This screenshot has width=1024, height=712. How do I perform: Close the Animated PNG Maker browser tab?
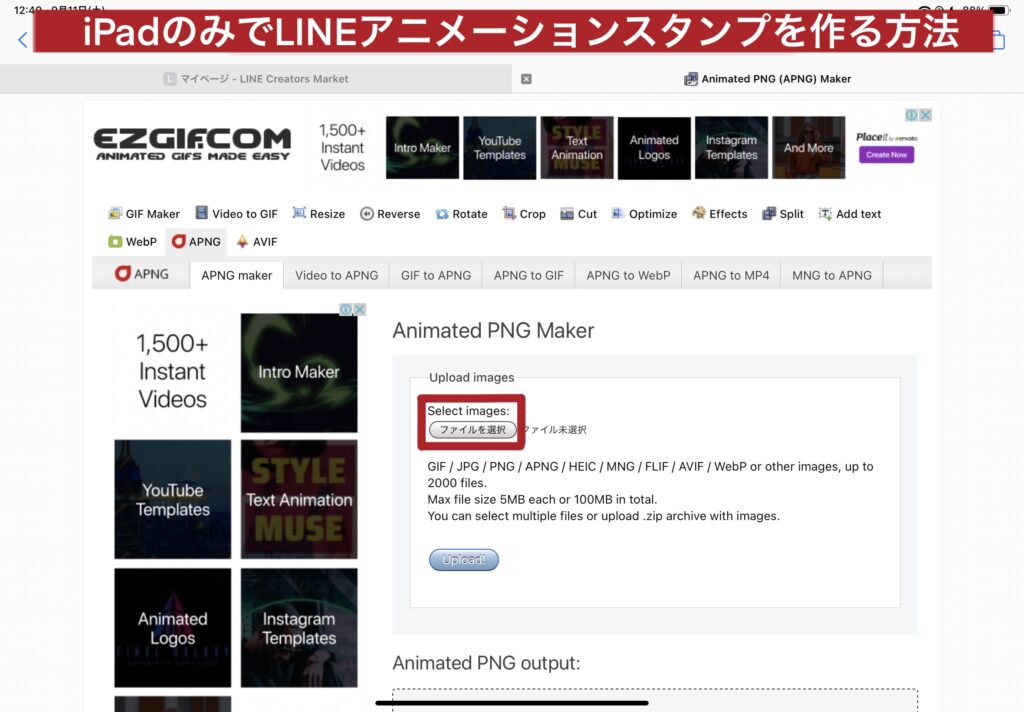526,79
